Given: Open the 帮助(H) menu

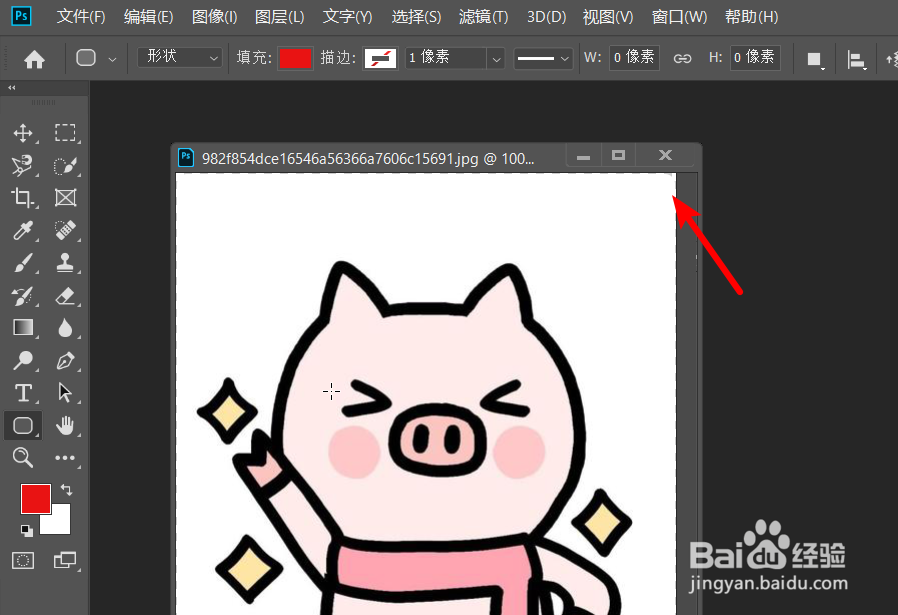Looking at the screenshot, I should coord(751,17).
